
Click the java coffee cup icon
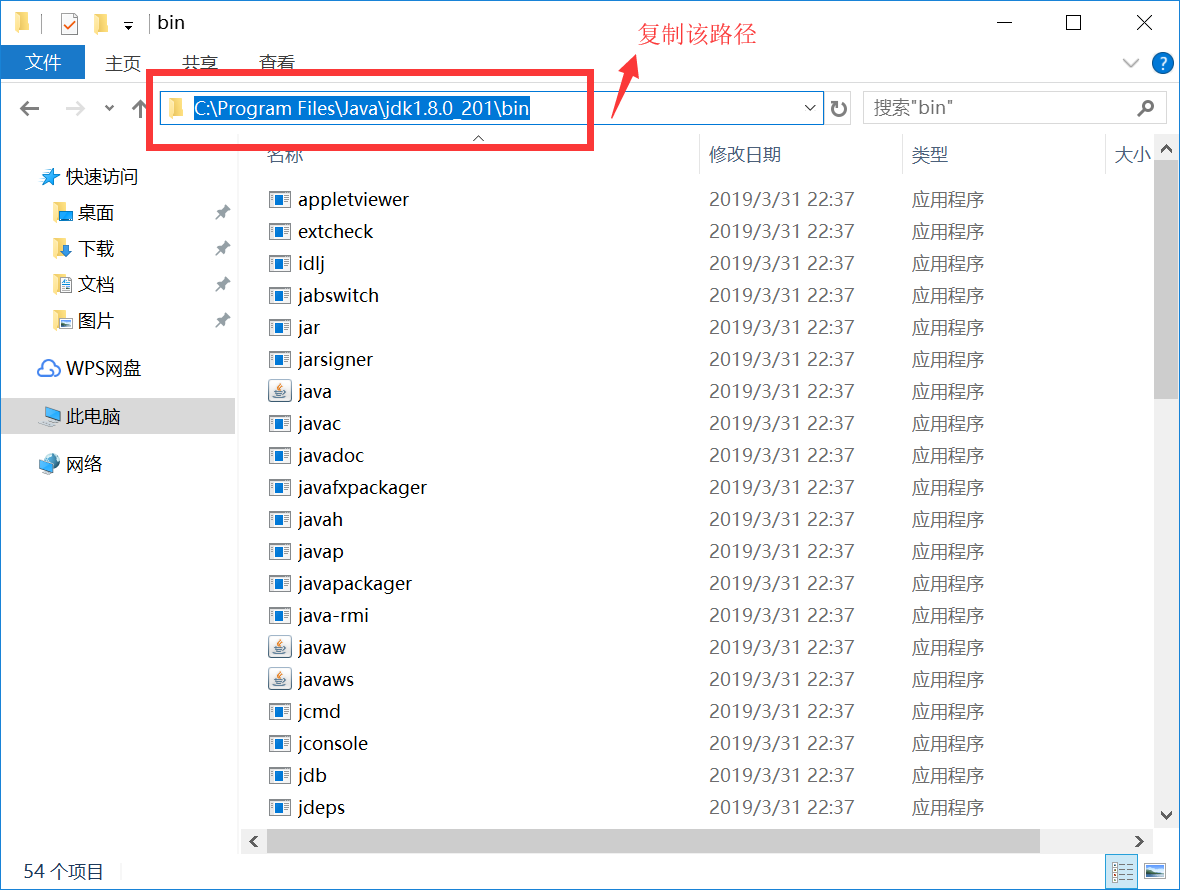pos(279,391)
